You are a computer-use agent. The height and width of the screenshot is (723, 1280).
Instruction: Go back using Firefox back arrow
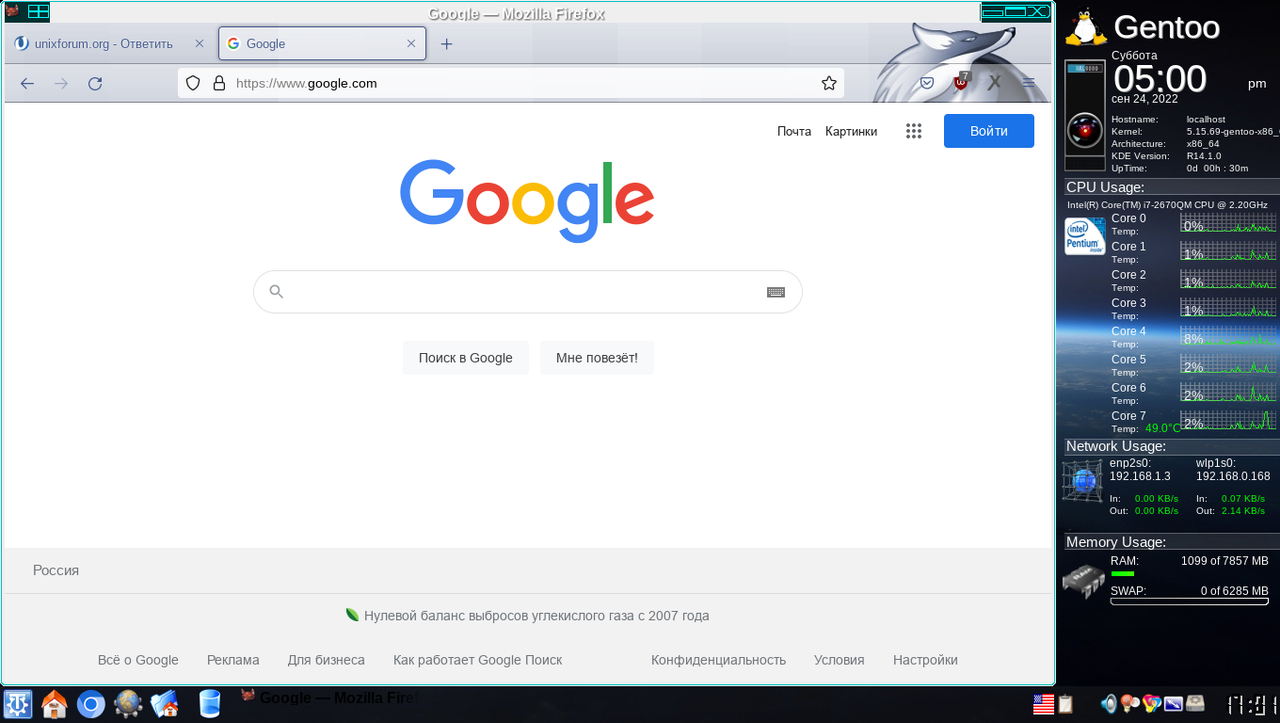(27, 84)
